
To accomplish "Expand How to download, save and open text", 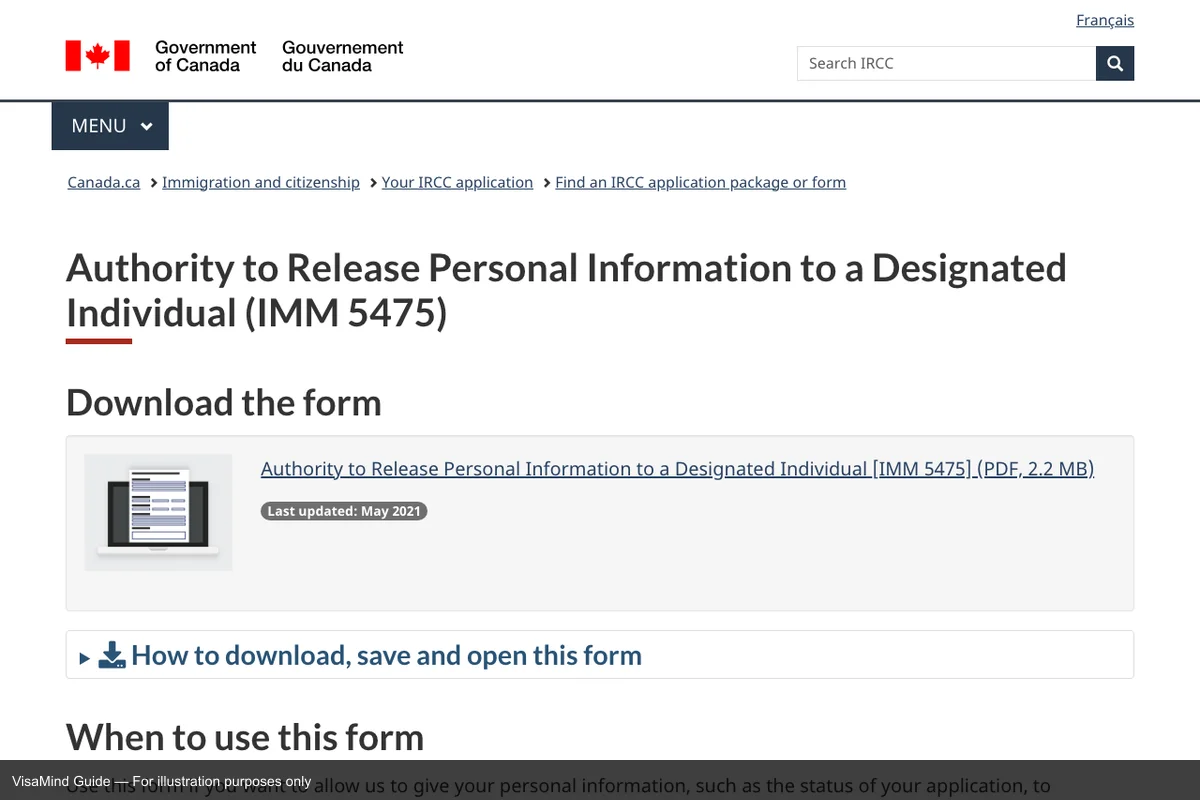I will [x=386, y=656].
